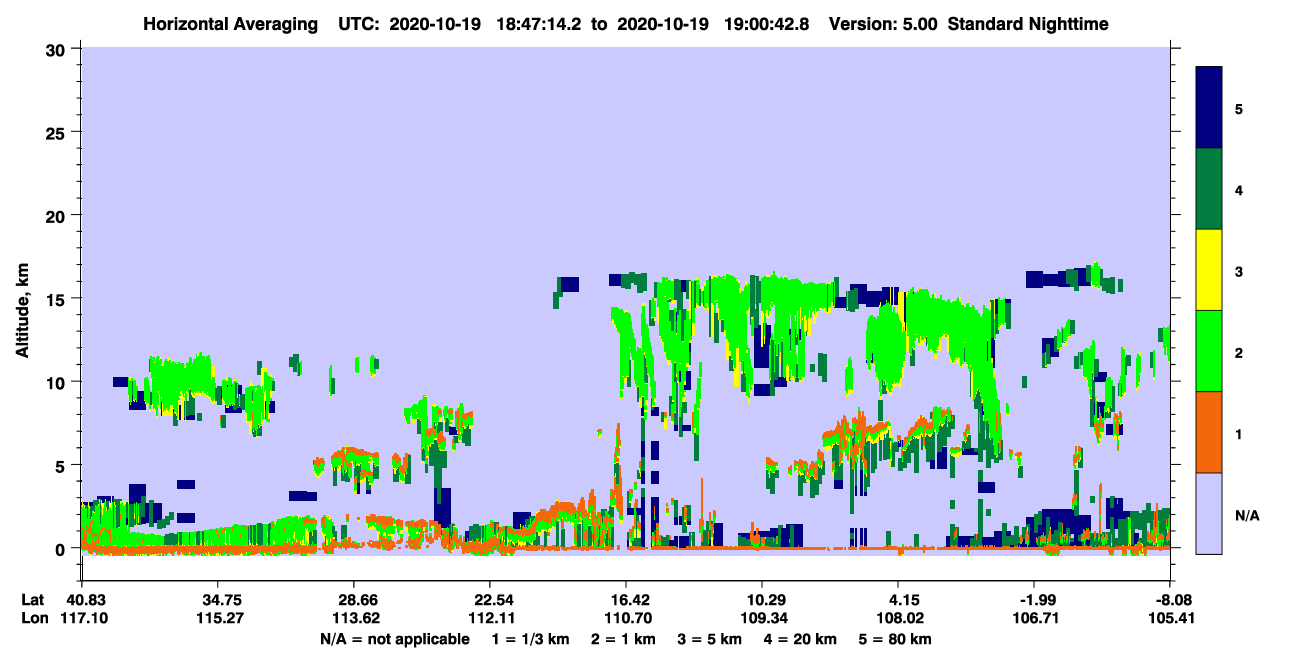Click the start time '18:47:14.2'

[x=540, y=23]
